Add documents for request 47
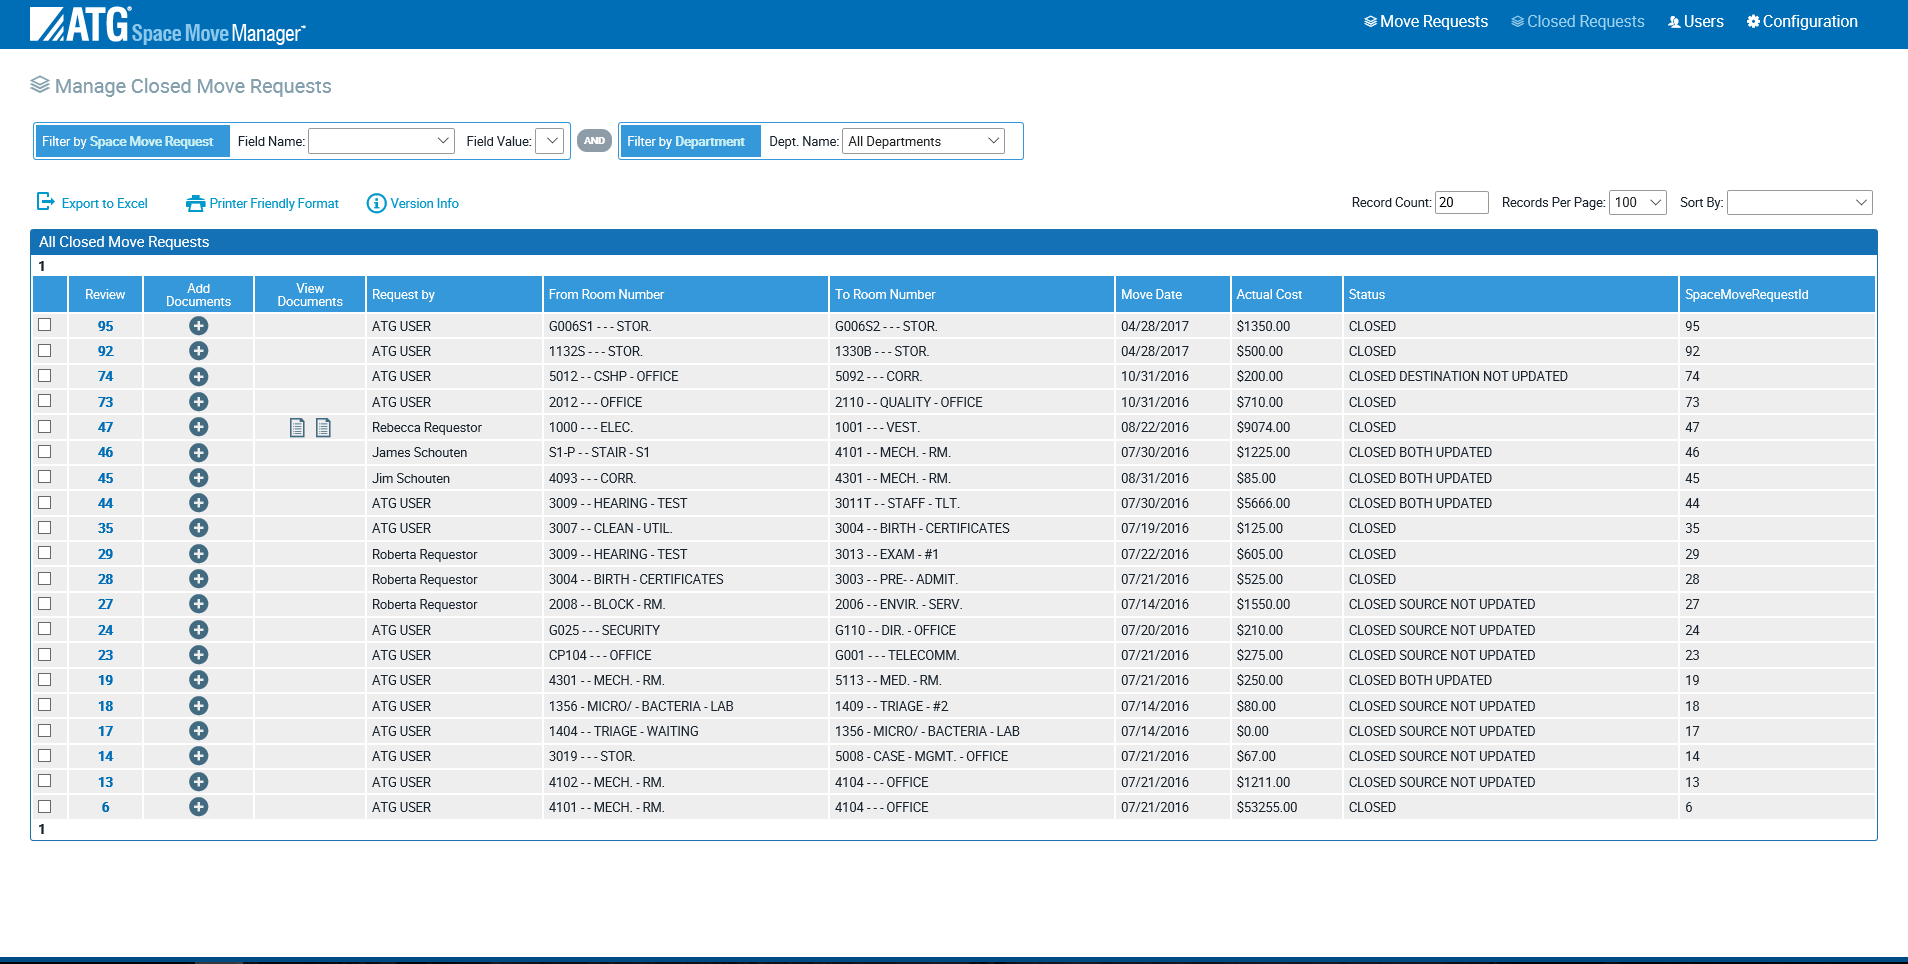The image size is (1908, 964). point(198,427)
